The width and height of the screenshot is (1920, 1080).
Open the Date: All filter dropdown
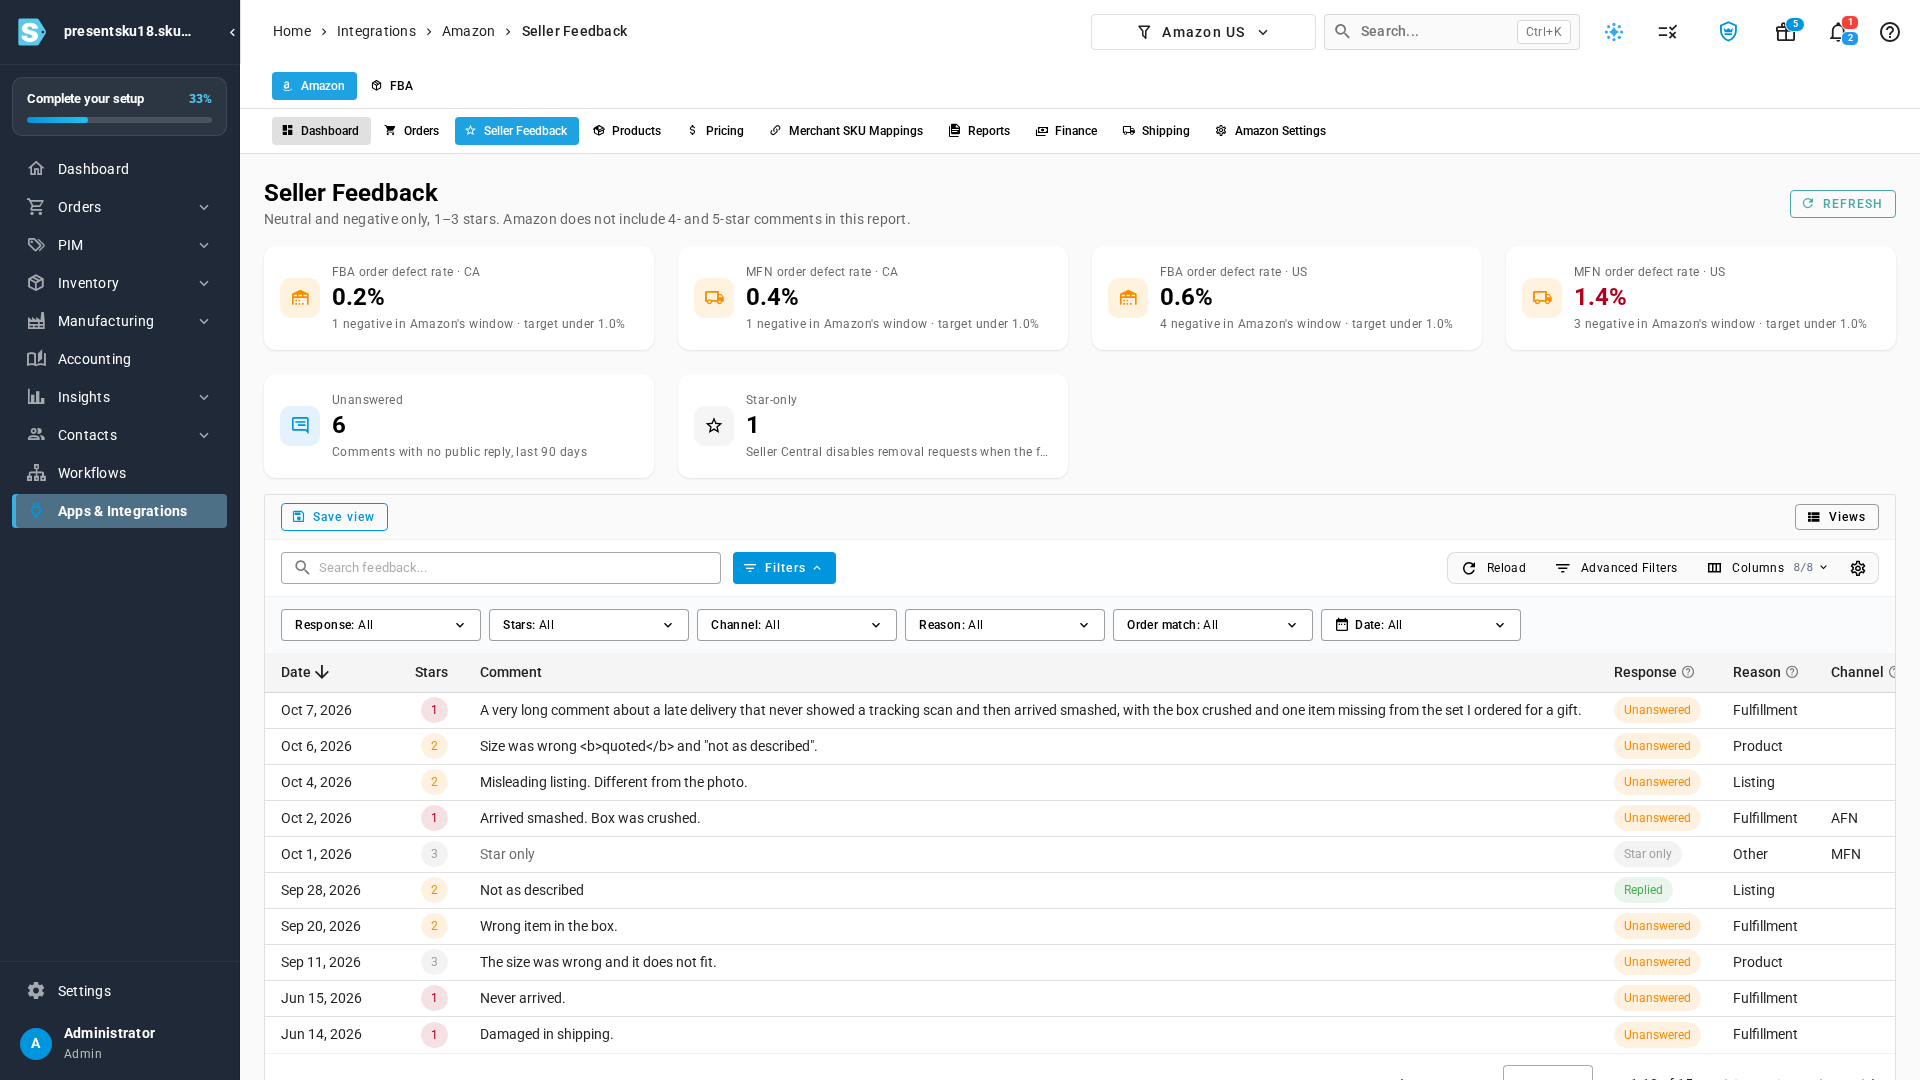point(1421,625)
